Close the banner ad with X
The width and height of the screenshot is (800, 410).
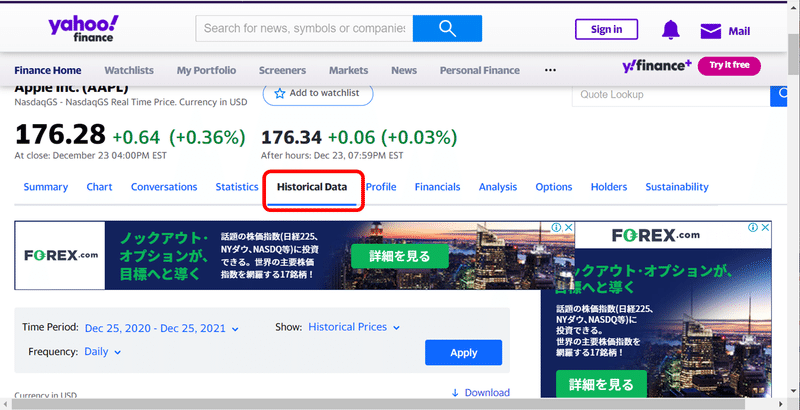point(568,227)
